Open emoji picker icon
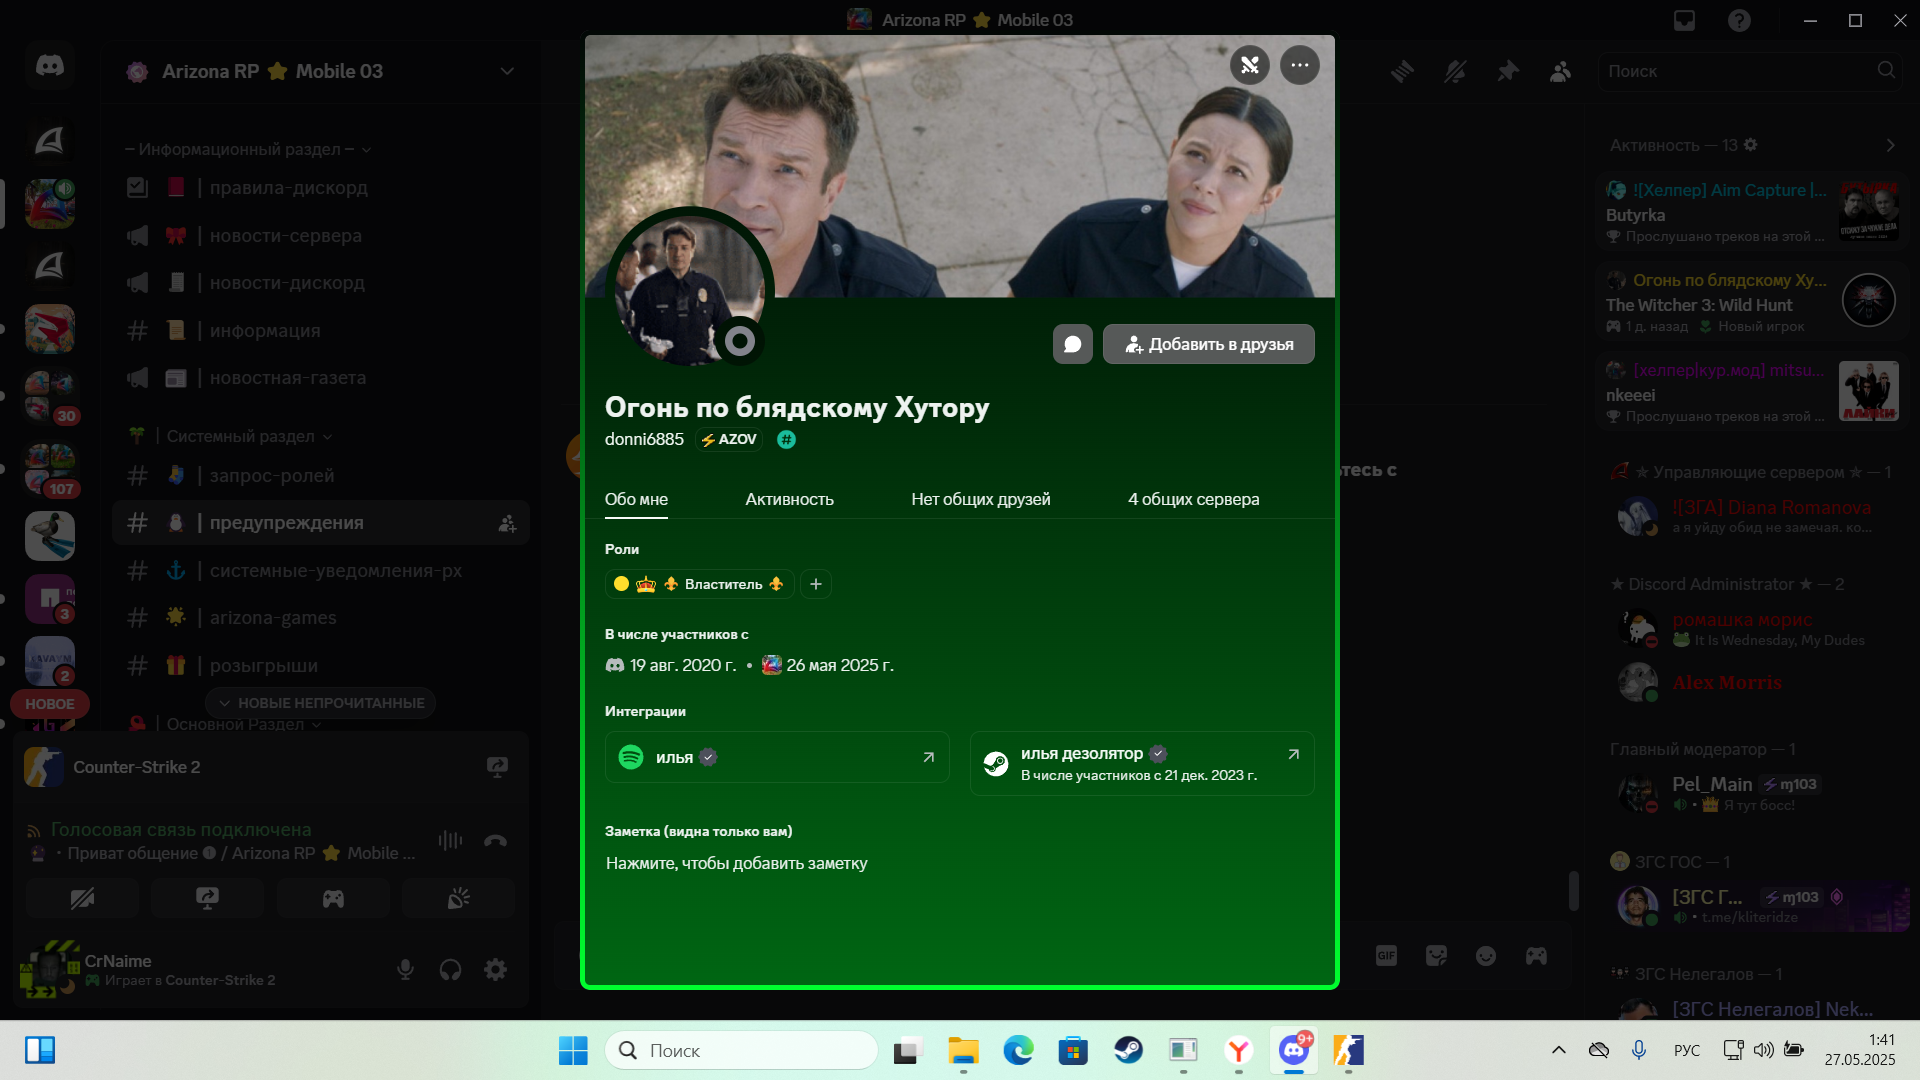 (1486, 956)
